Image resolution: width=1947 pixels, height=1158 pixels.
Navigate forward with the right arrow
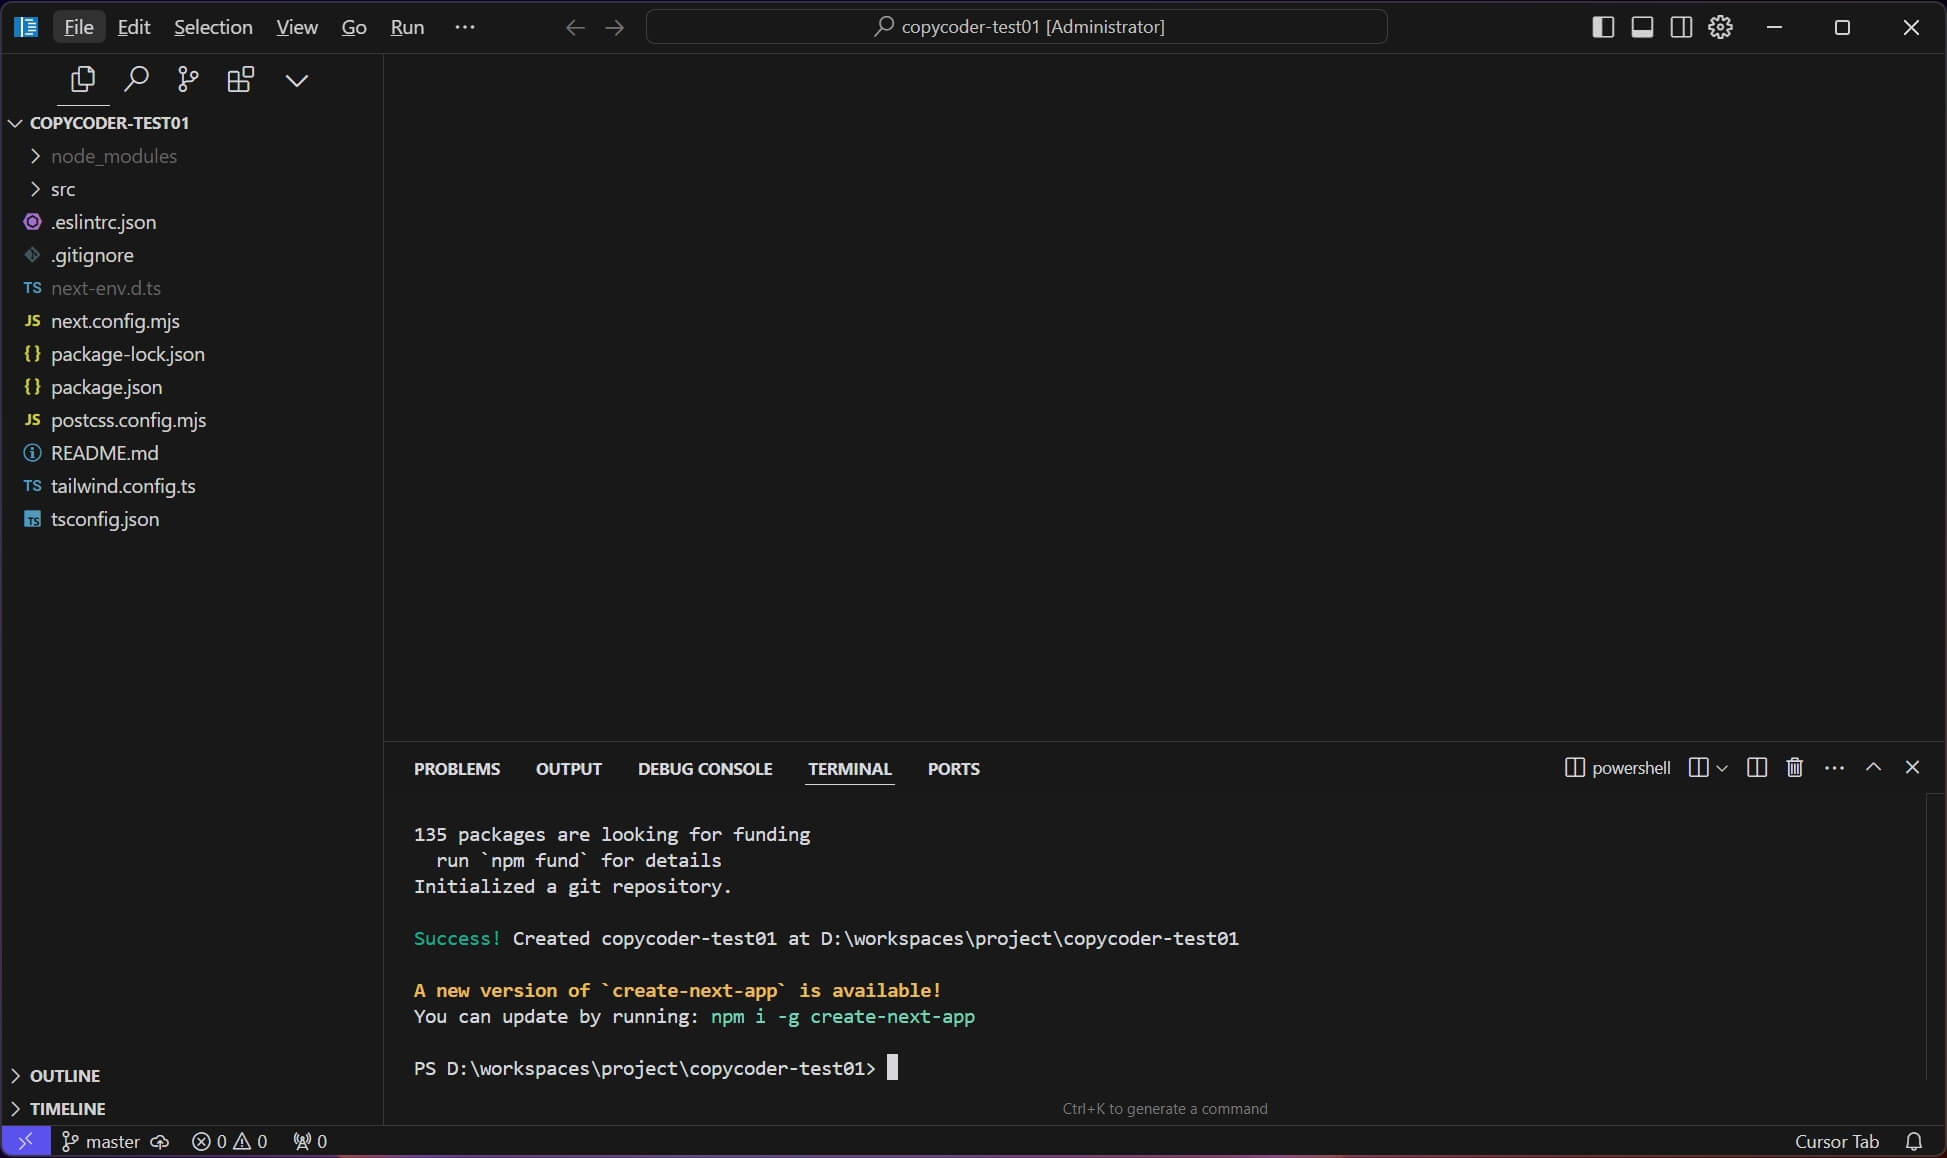[615, 27]
